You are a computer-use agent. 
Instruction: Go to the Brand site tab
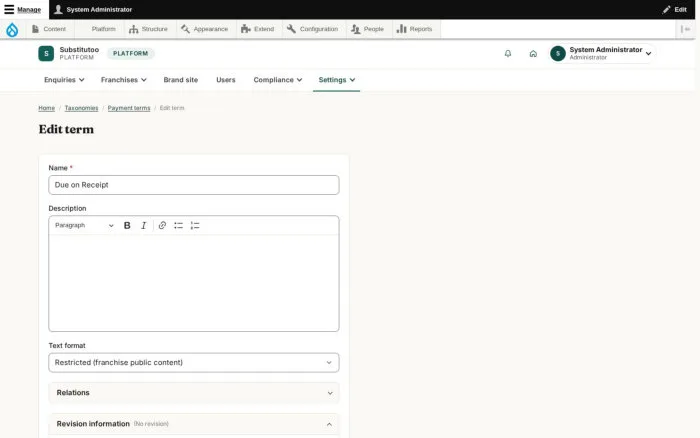point(181,80)
